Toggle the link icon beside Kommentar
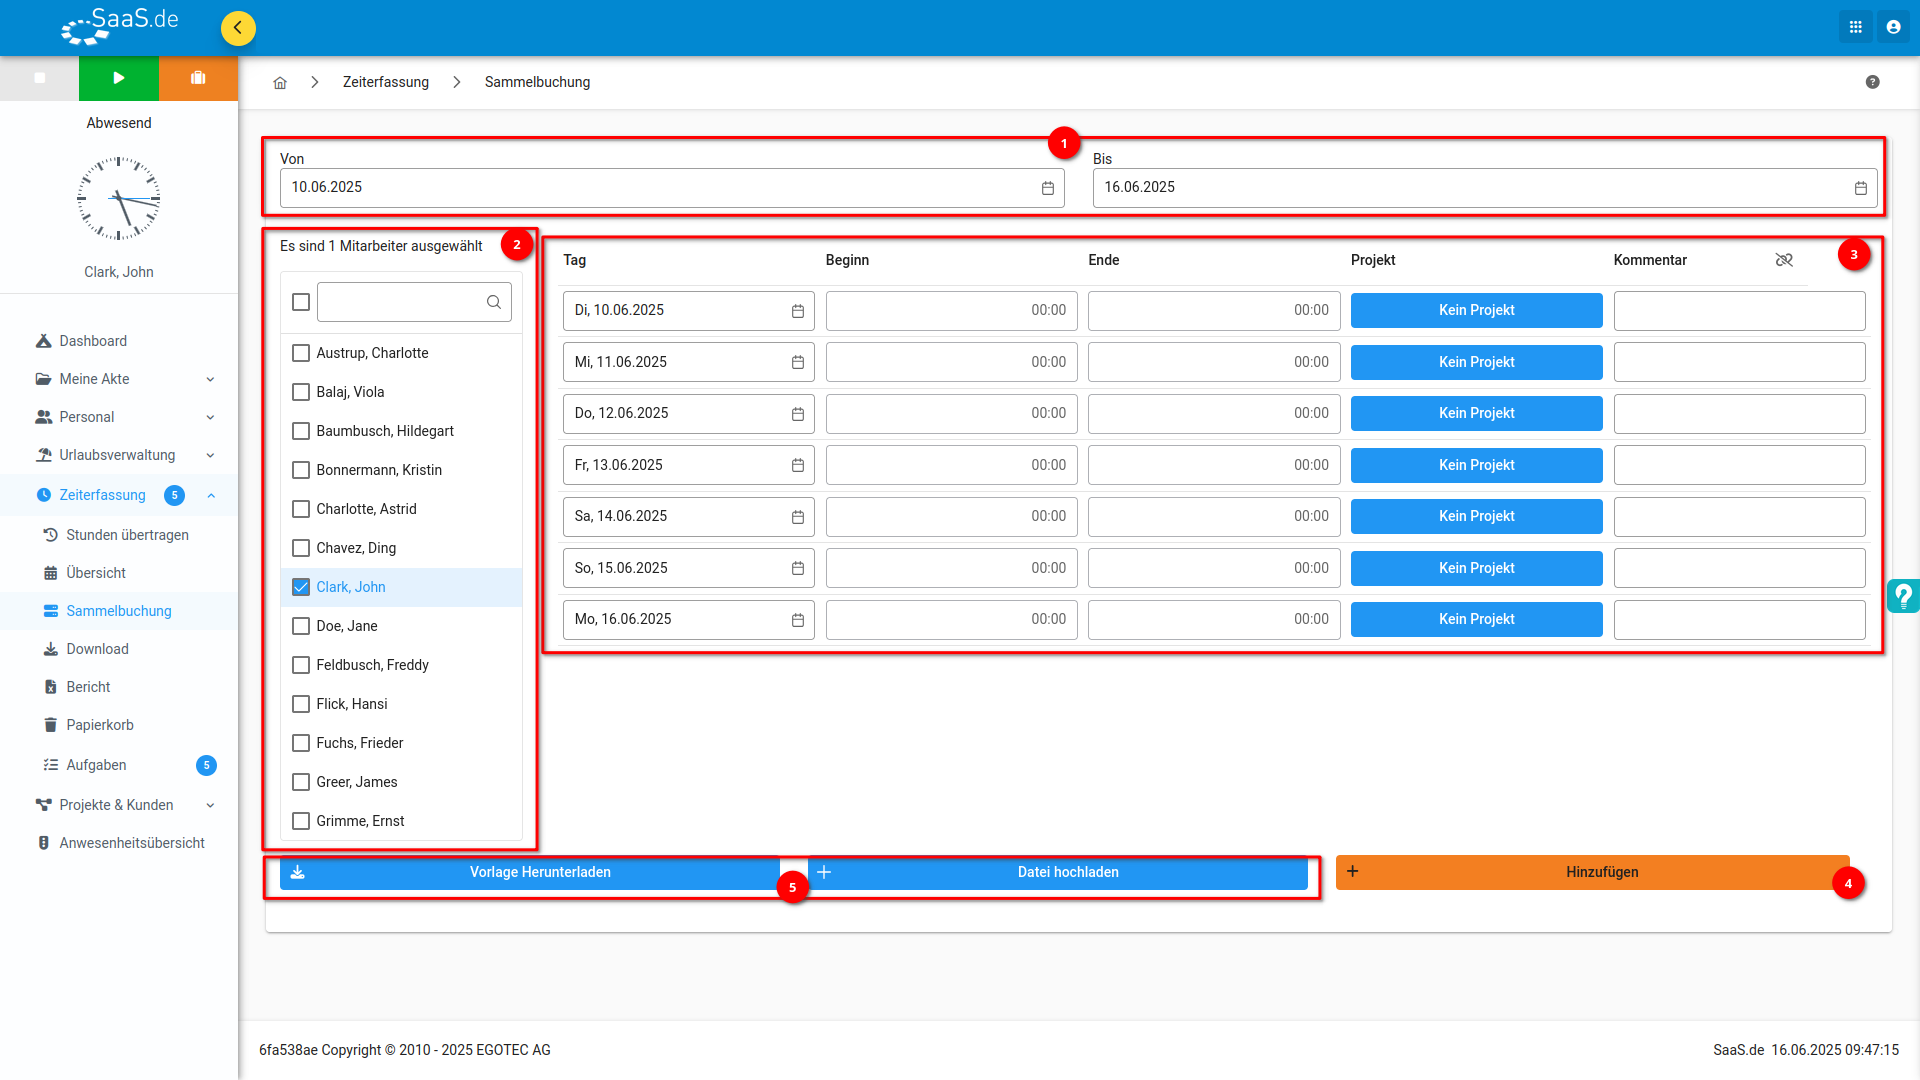 (x=1784, y=260)
